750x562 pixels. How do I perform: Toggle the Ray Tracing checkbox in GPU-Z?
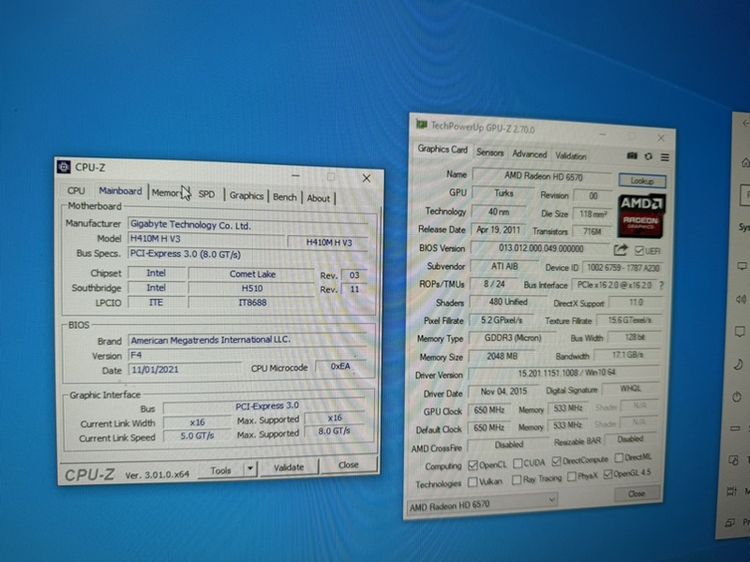[517, 479]
